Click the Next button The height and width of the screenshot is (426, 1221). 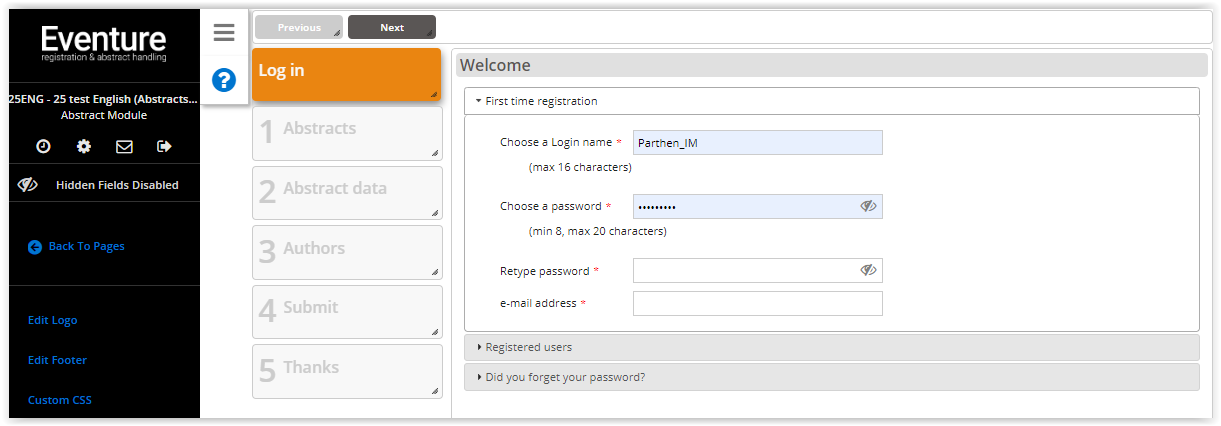tap(392, 27)
